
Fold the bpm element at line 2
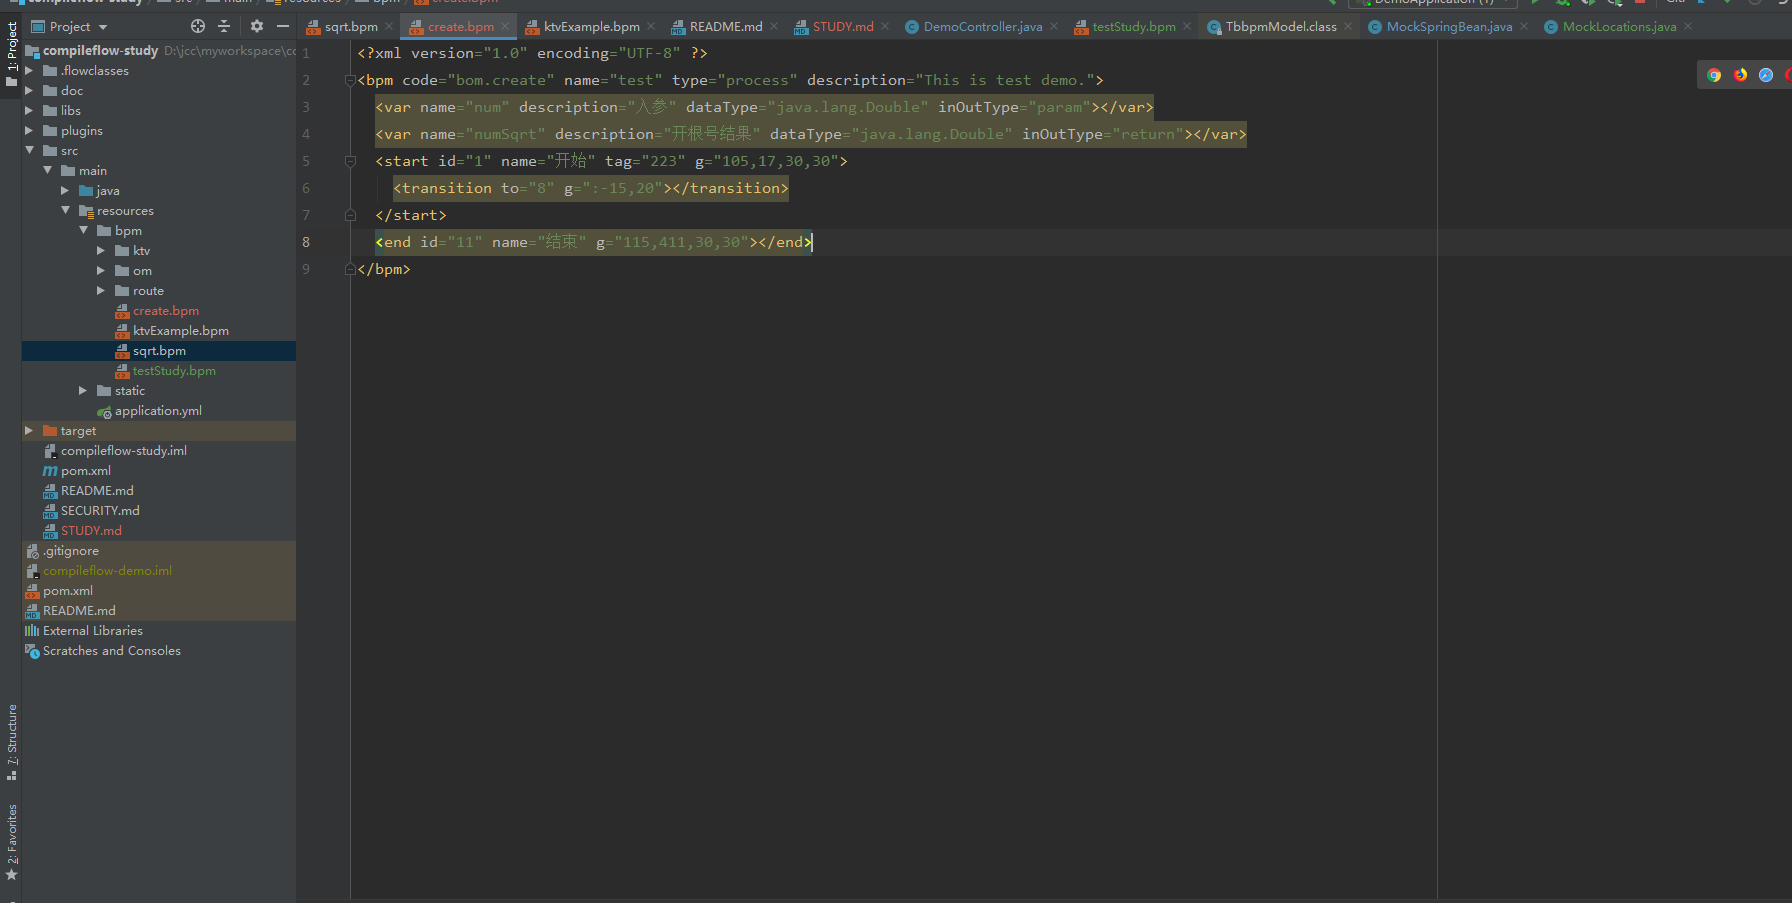350,80
